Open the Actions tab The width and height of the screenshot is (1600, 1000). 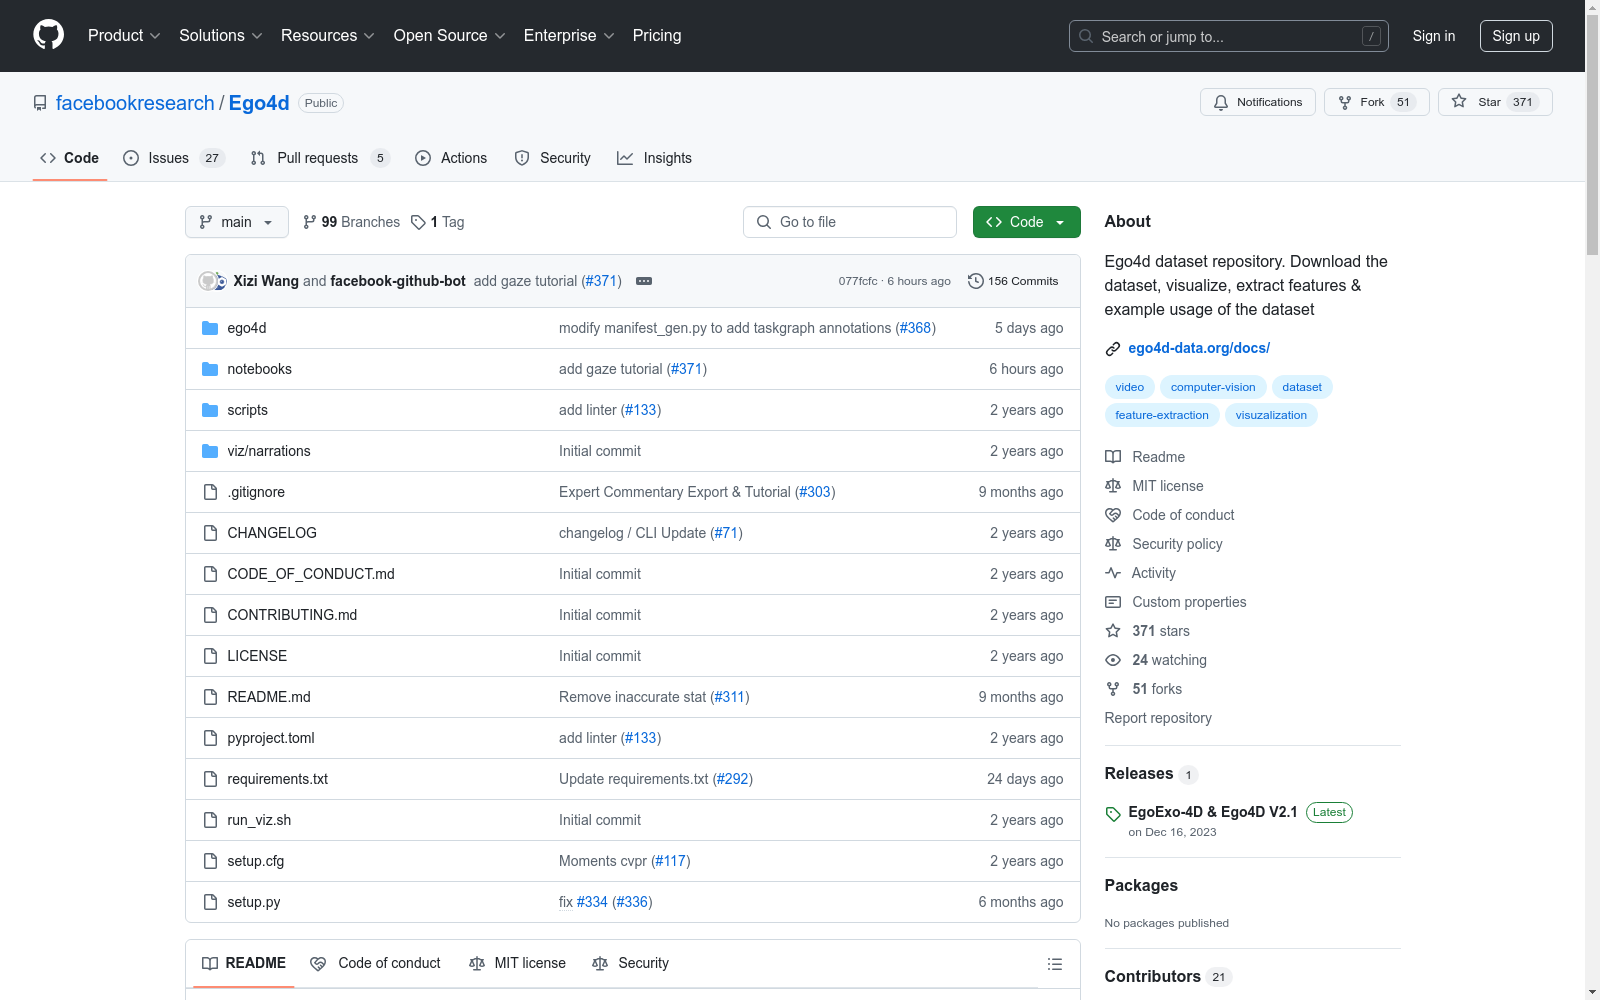coord(451,158)
